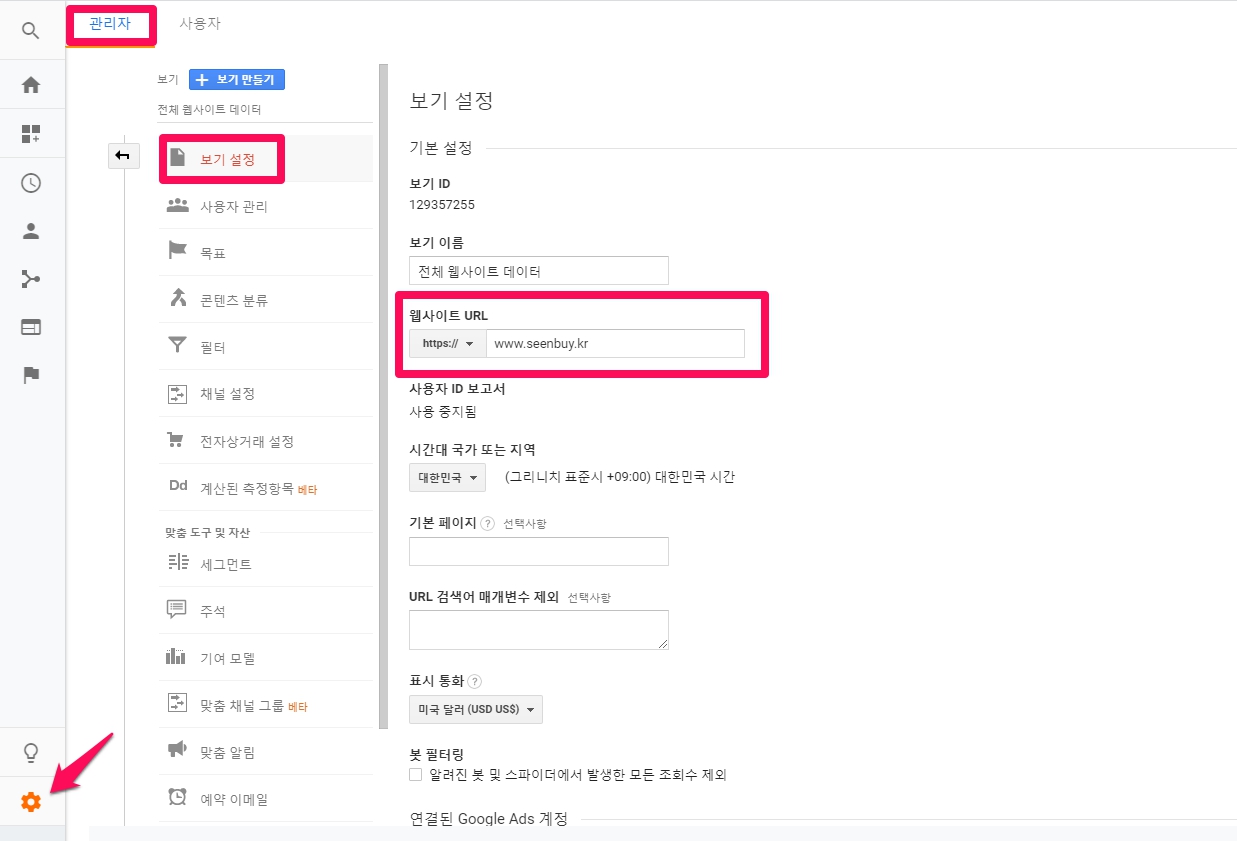Click the 보기 이름 text field

pyautogui.click(x=538, y=271)
